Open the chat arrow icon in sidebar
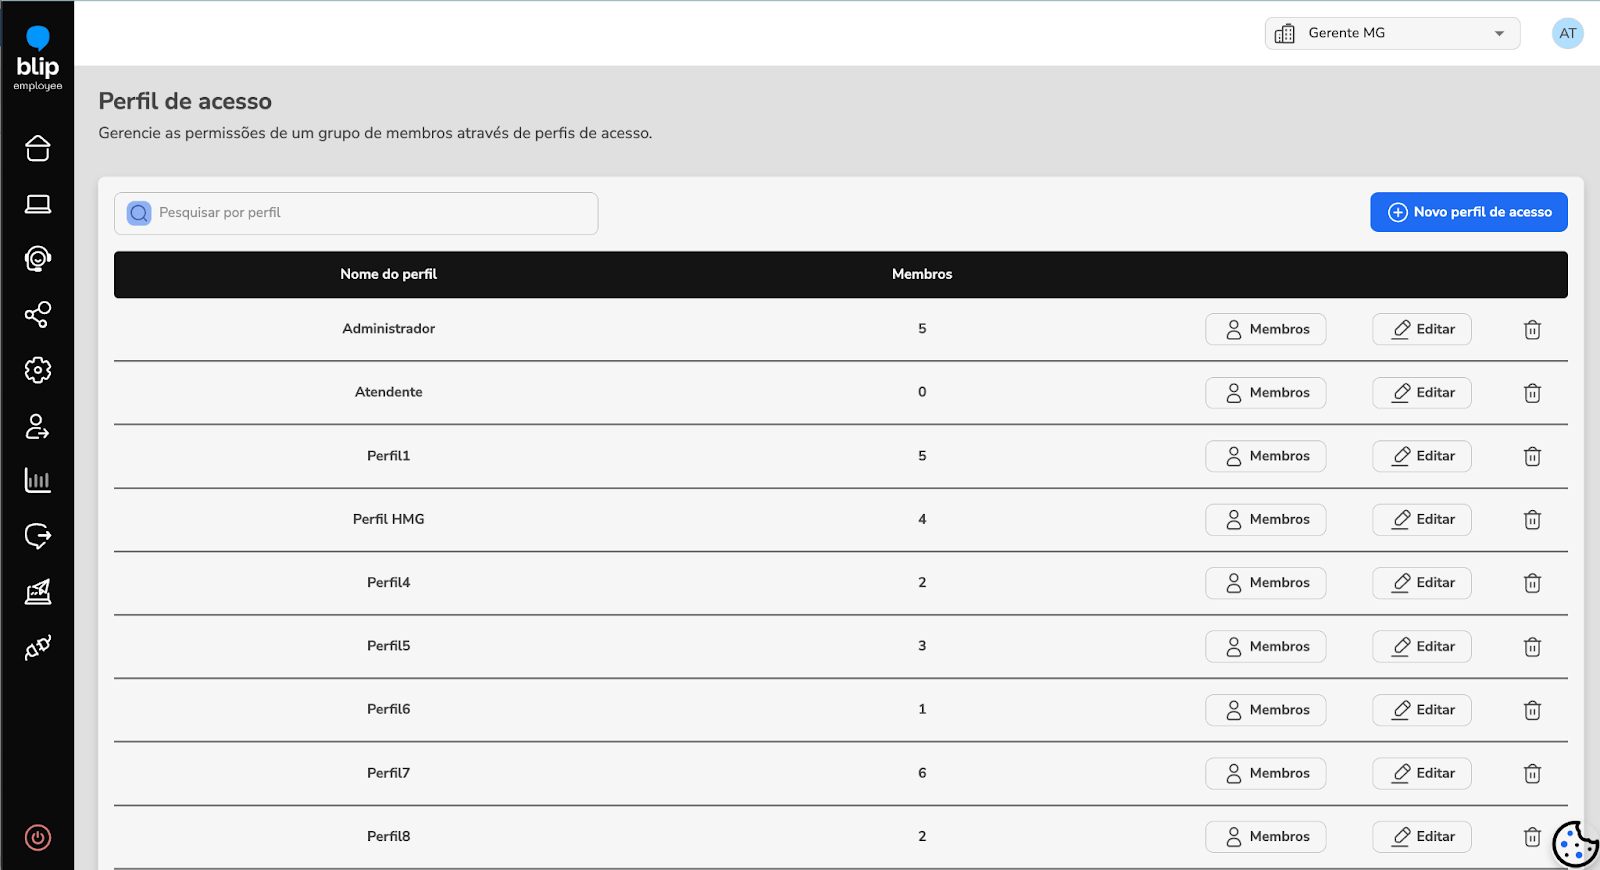Screen dimensions: 1600x870 [x=37, y=537]
